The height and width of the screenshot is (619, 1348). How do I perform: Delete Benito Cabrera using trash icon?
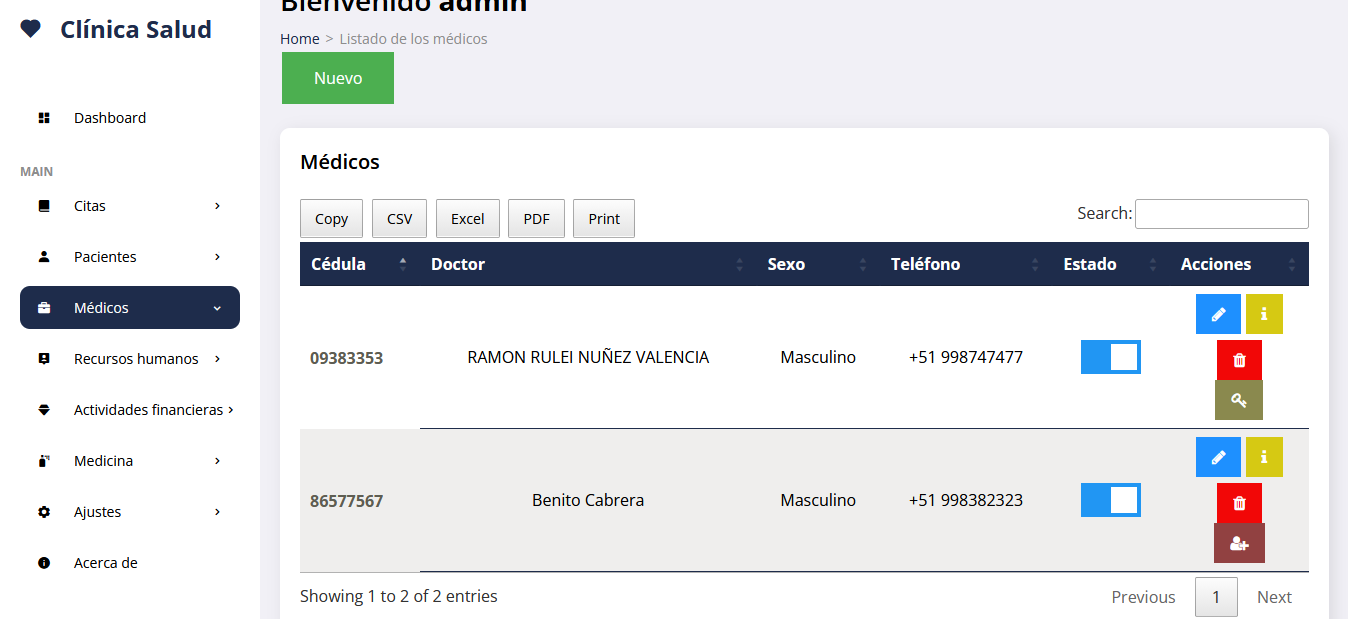pyautogui.click(x=1239, y=503)
